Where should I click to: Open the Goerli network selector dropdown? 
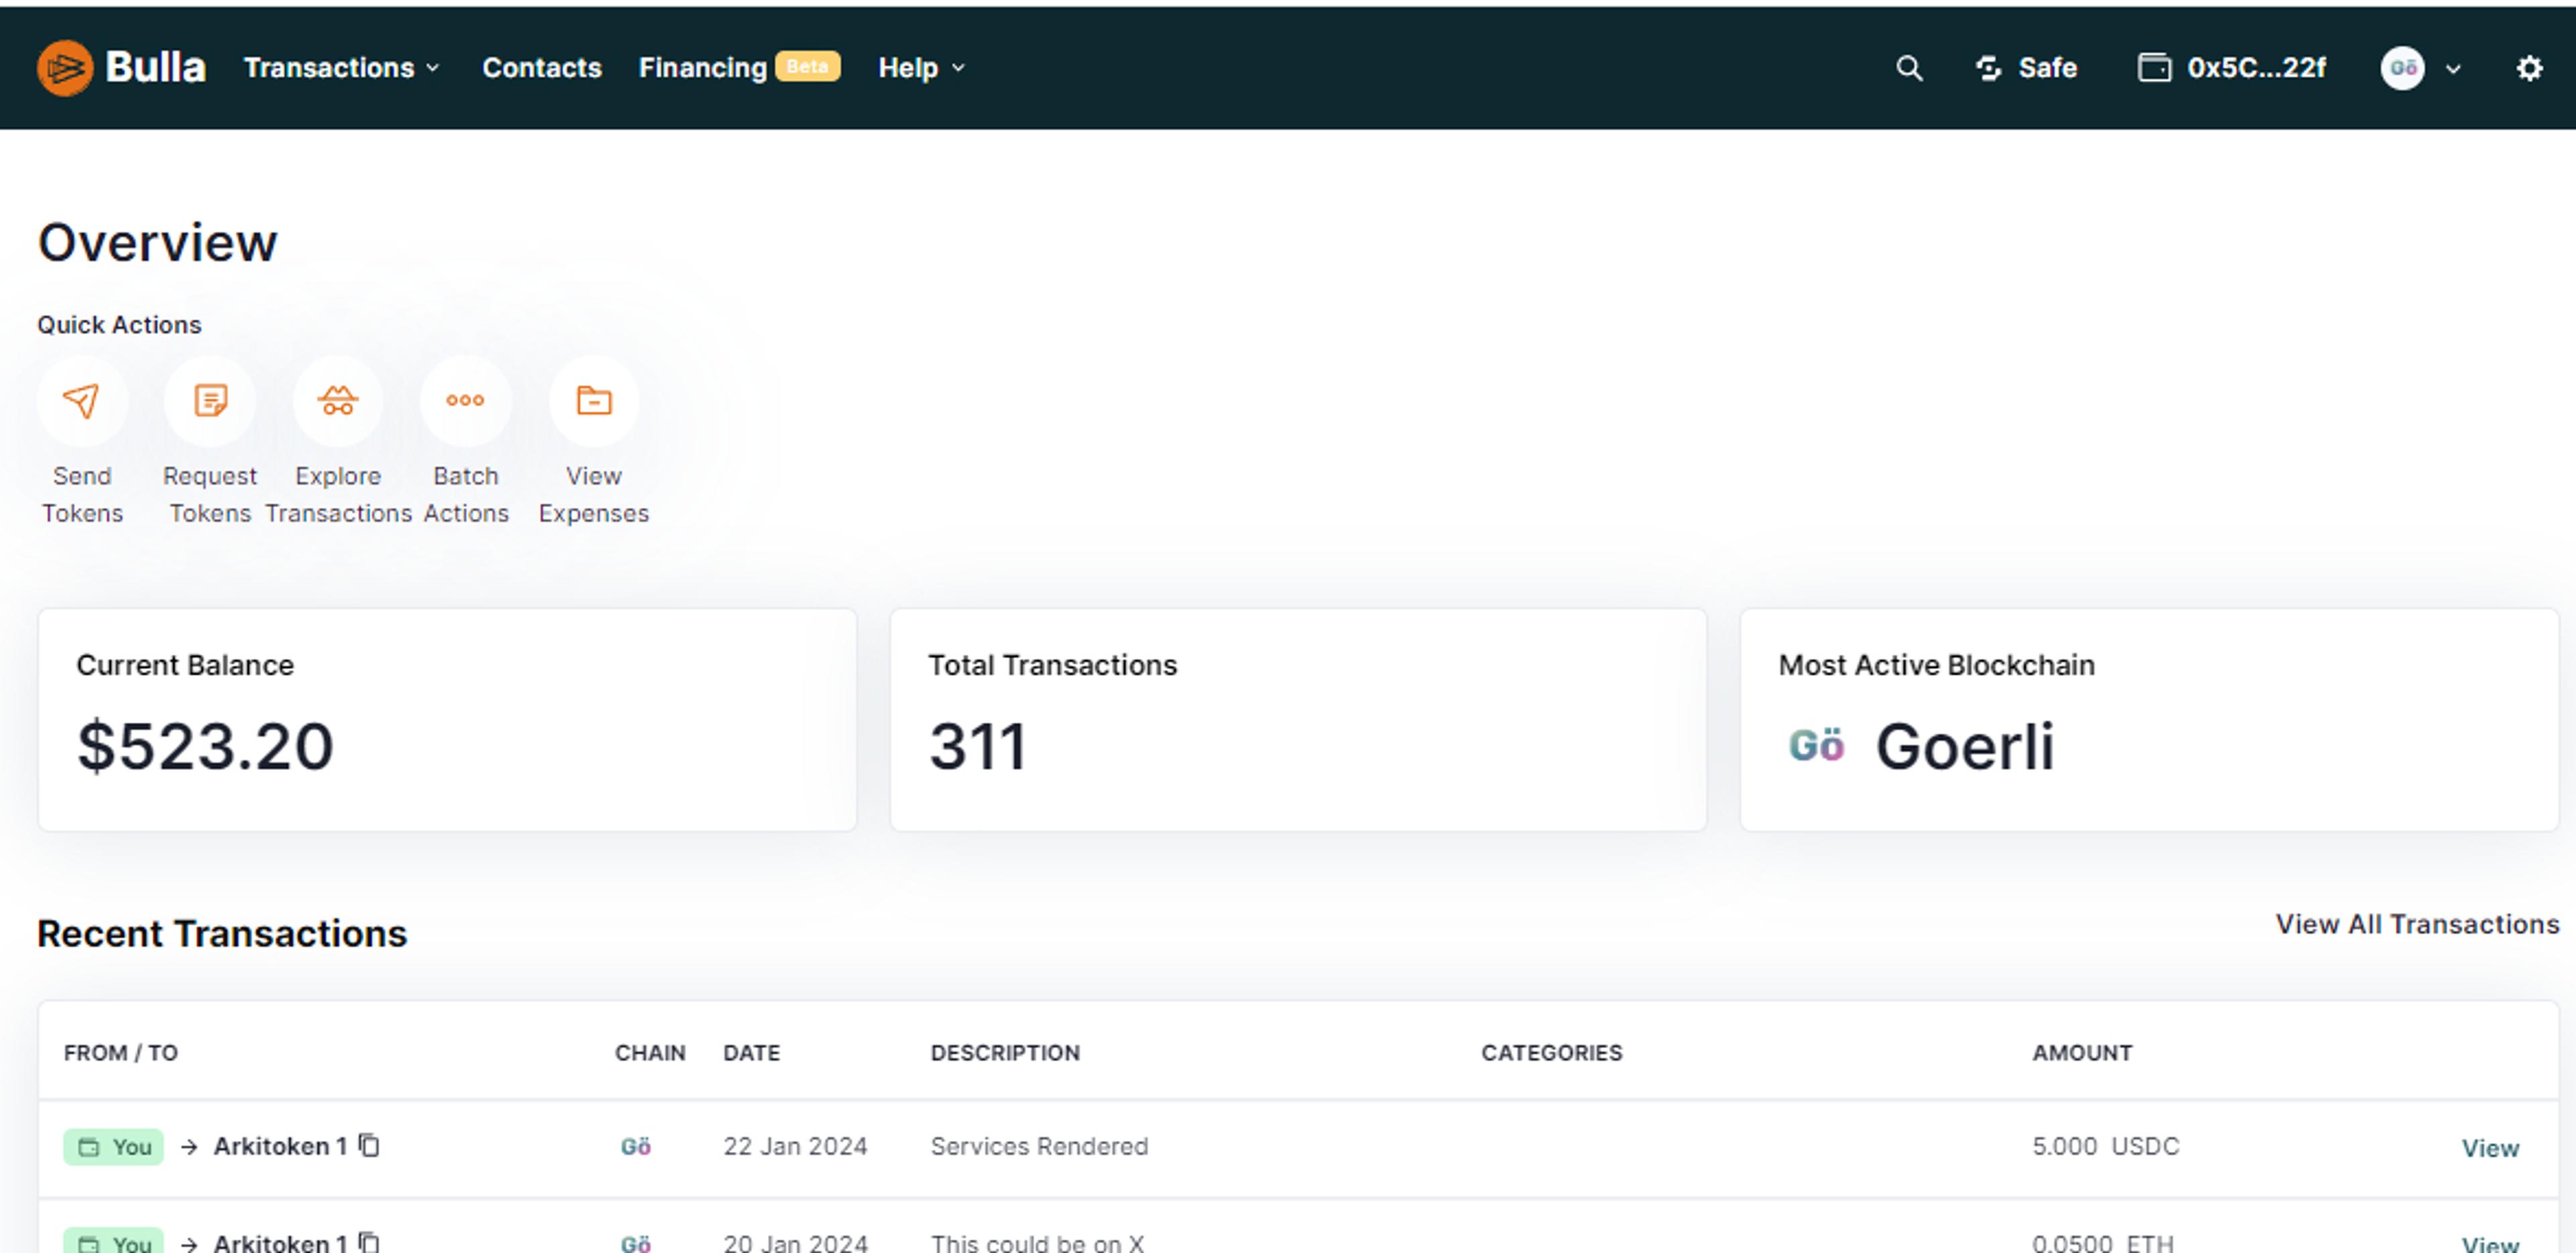(x=2420, y=68)
